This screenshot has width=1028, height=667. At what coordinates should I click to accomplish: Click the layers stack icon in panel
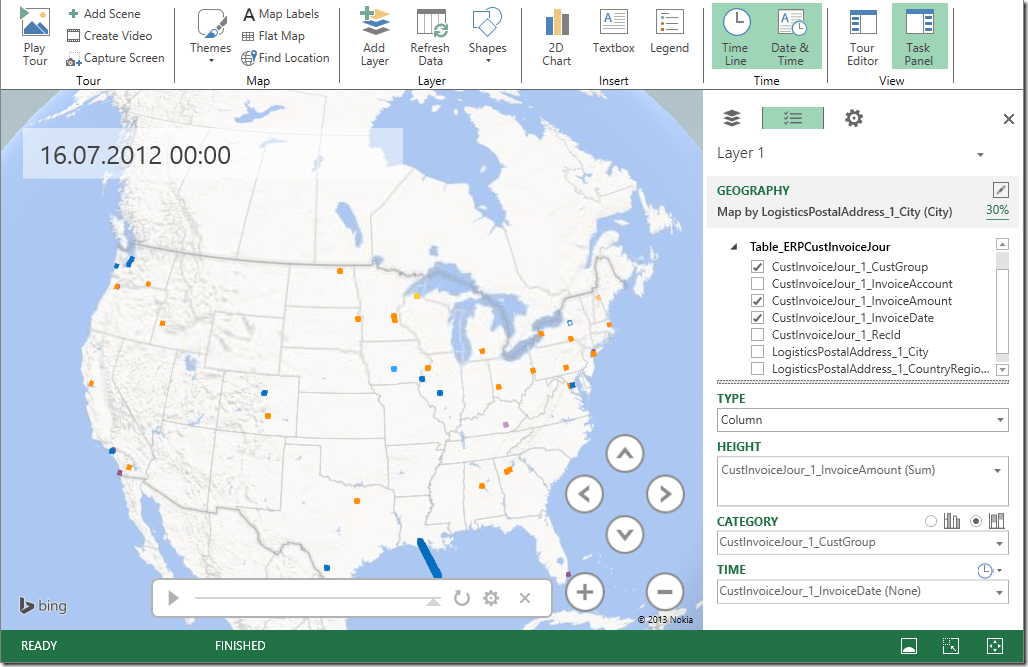click(x=732, y=119)
